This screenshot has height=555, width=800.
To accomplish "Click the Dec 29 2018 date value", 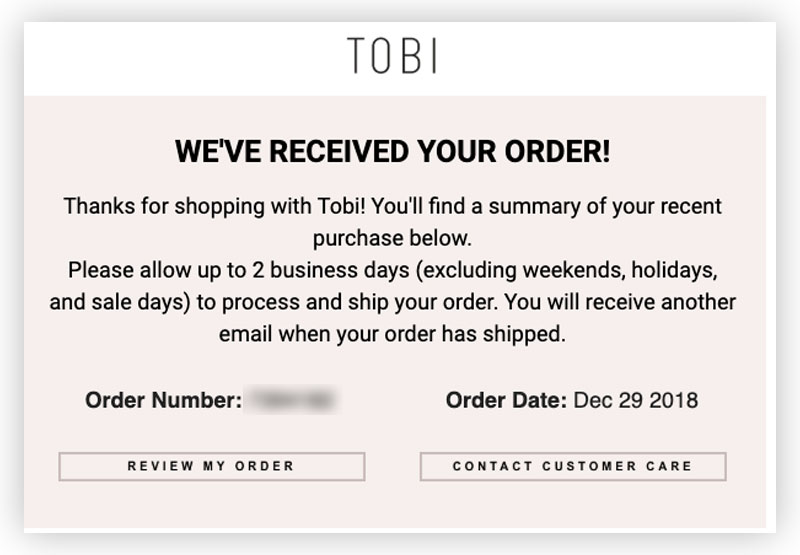I will point(636,400).
